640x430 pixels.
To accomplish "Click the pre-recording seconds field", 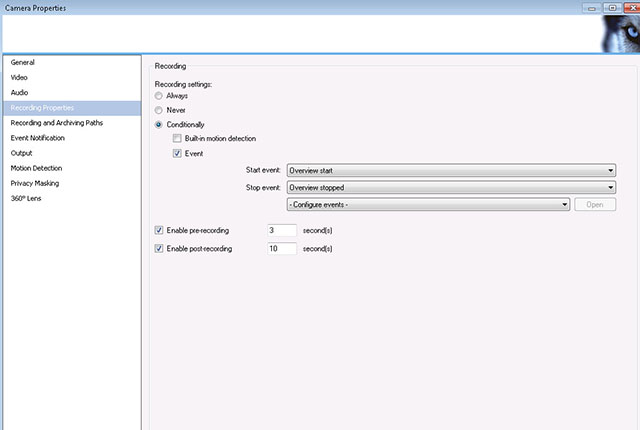I will click(281, 230).
